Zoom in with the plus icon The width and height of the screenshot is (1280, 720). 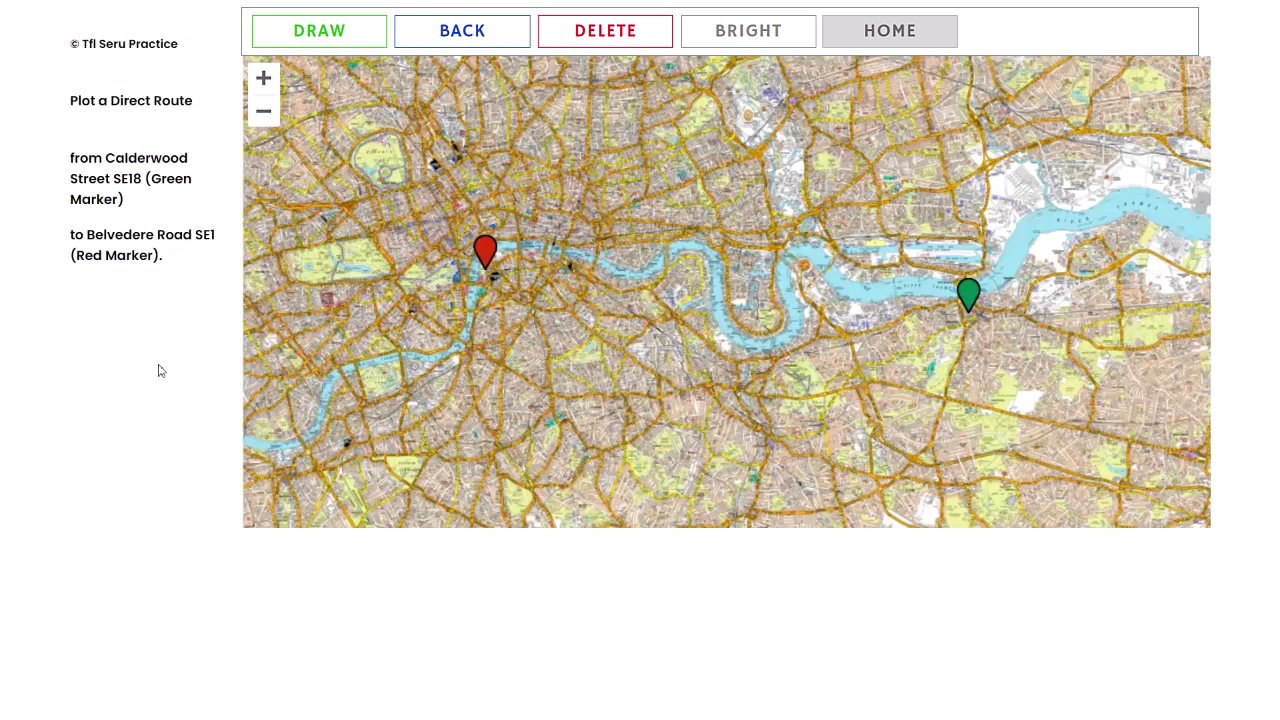[263, 78]
